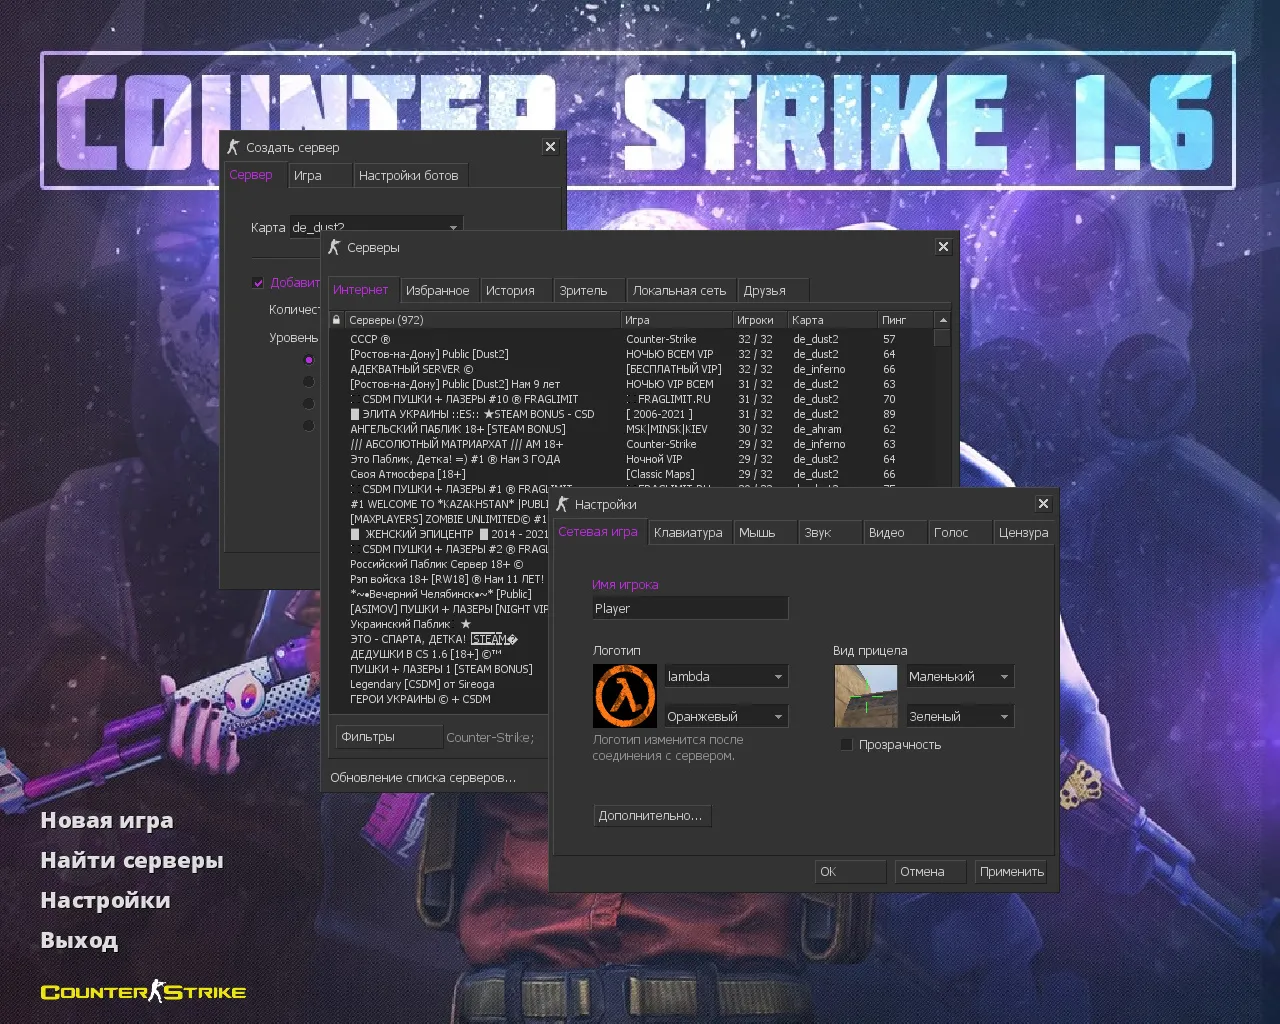Click the Player name input field
Screen dimensions: 1280x1024
click(690, 607)
